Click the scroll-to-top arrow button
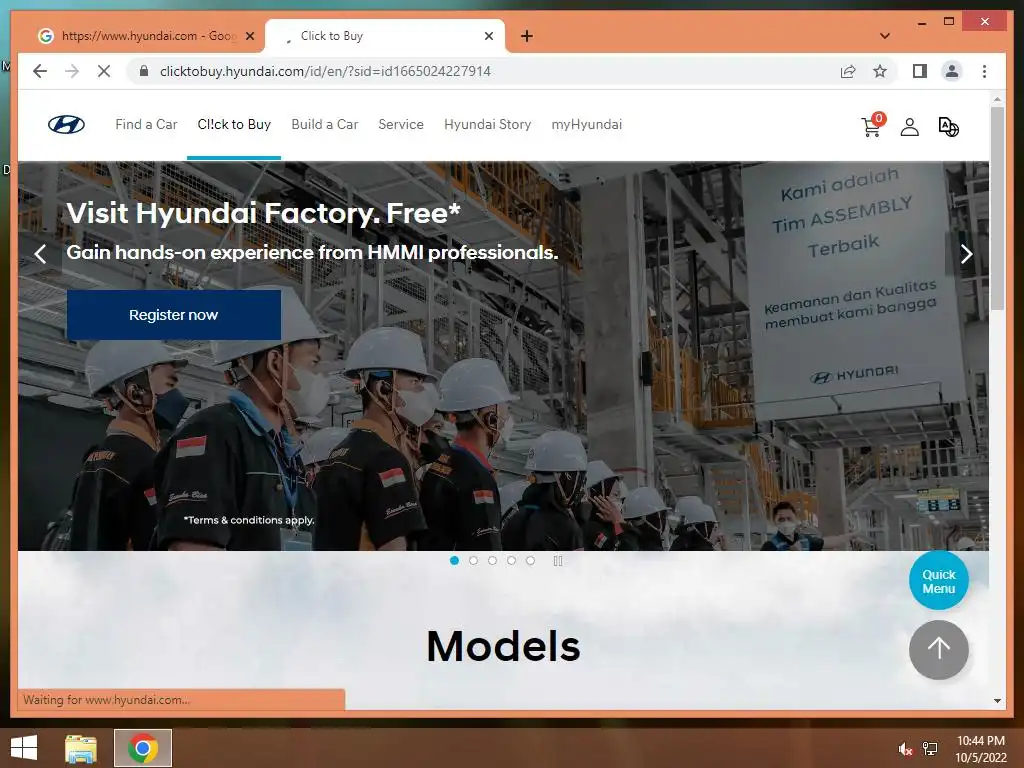The height and width of the screenshot is (768, 1024). pyautogui.click(x=938, y=649)
